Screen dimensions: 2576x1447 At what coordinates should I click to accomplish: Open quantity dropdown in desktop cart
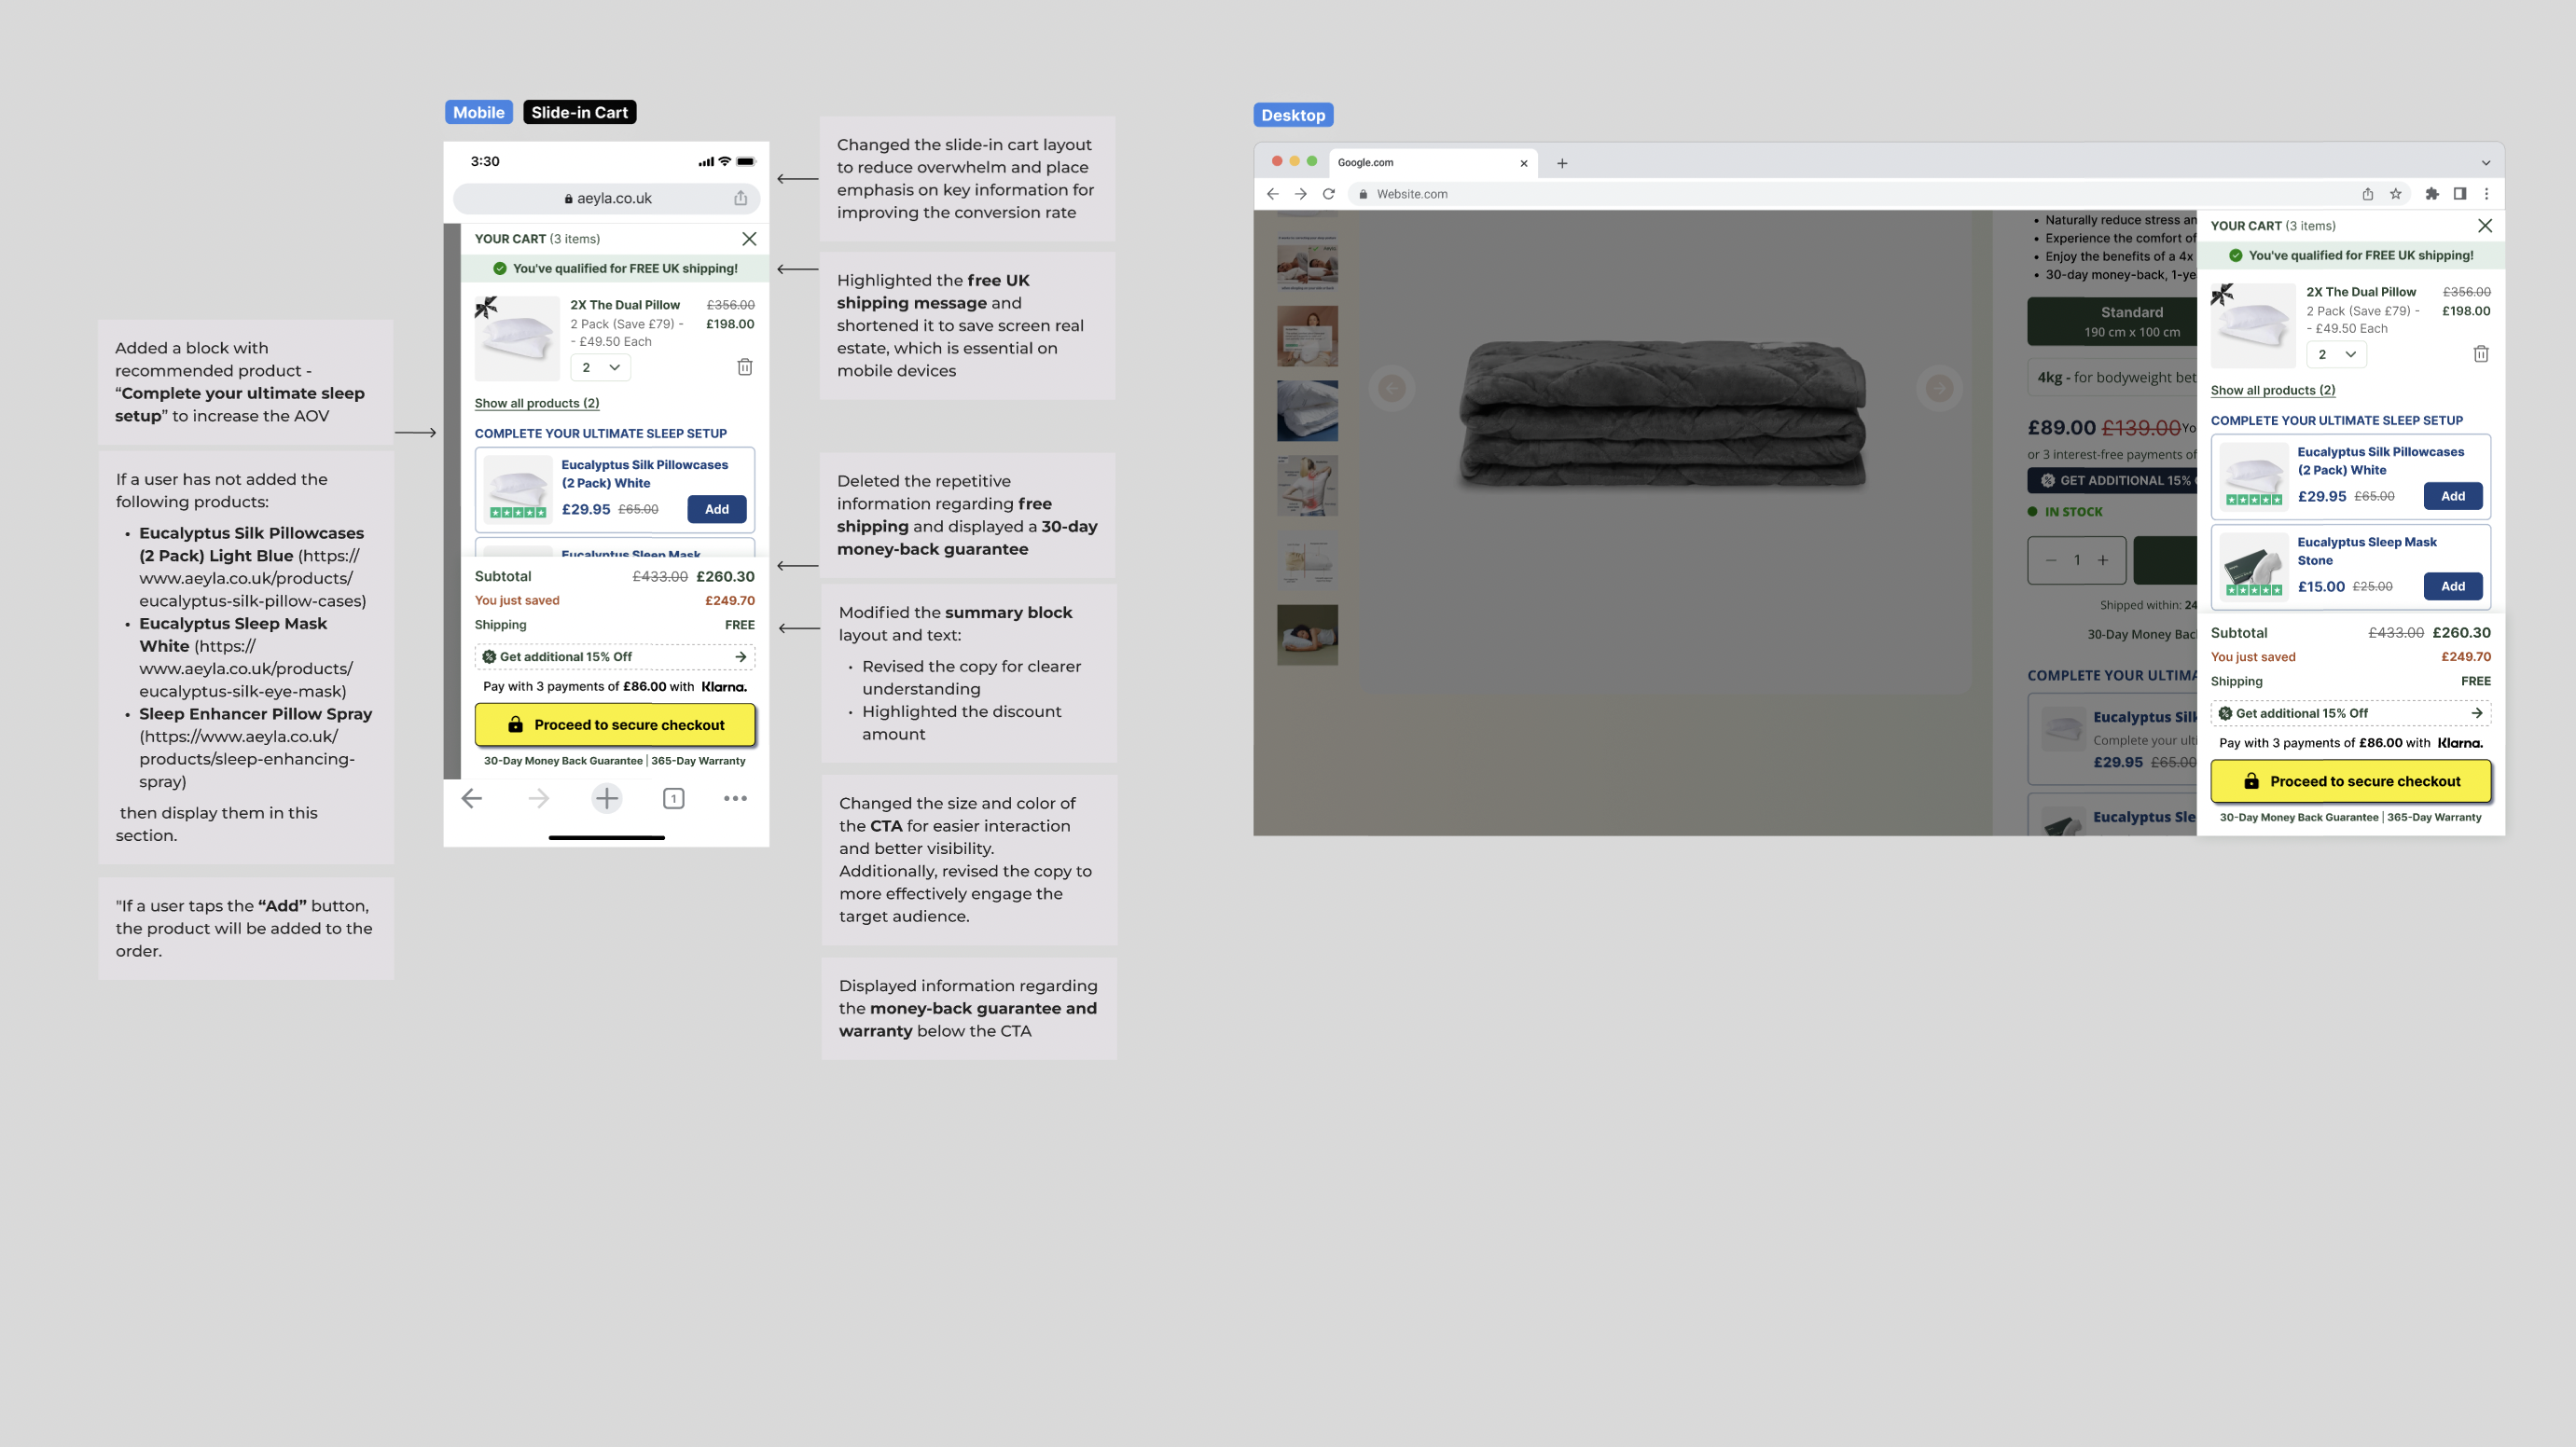[x=2336, y=354]
